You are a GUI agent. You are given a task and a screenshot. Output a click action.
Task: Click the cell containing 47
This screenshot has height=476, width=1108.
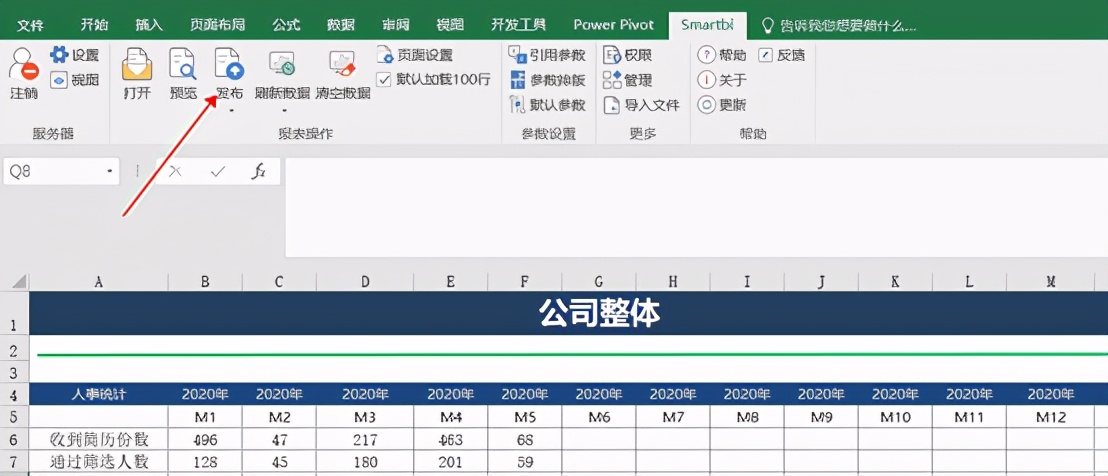pos(279,440)
